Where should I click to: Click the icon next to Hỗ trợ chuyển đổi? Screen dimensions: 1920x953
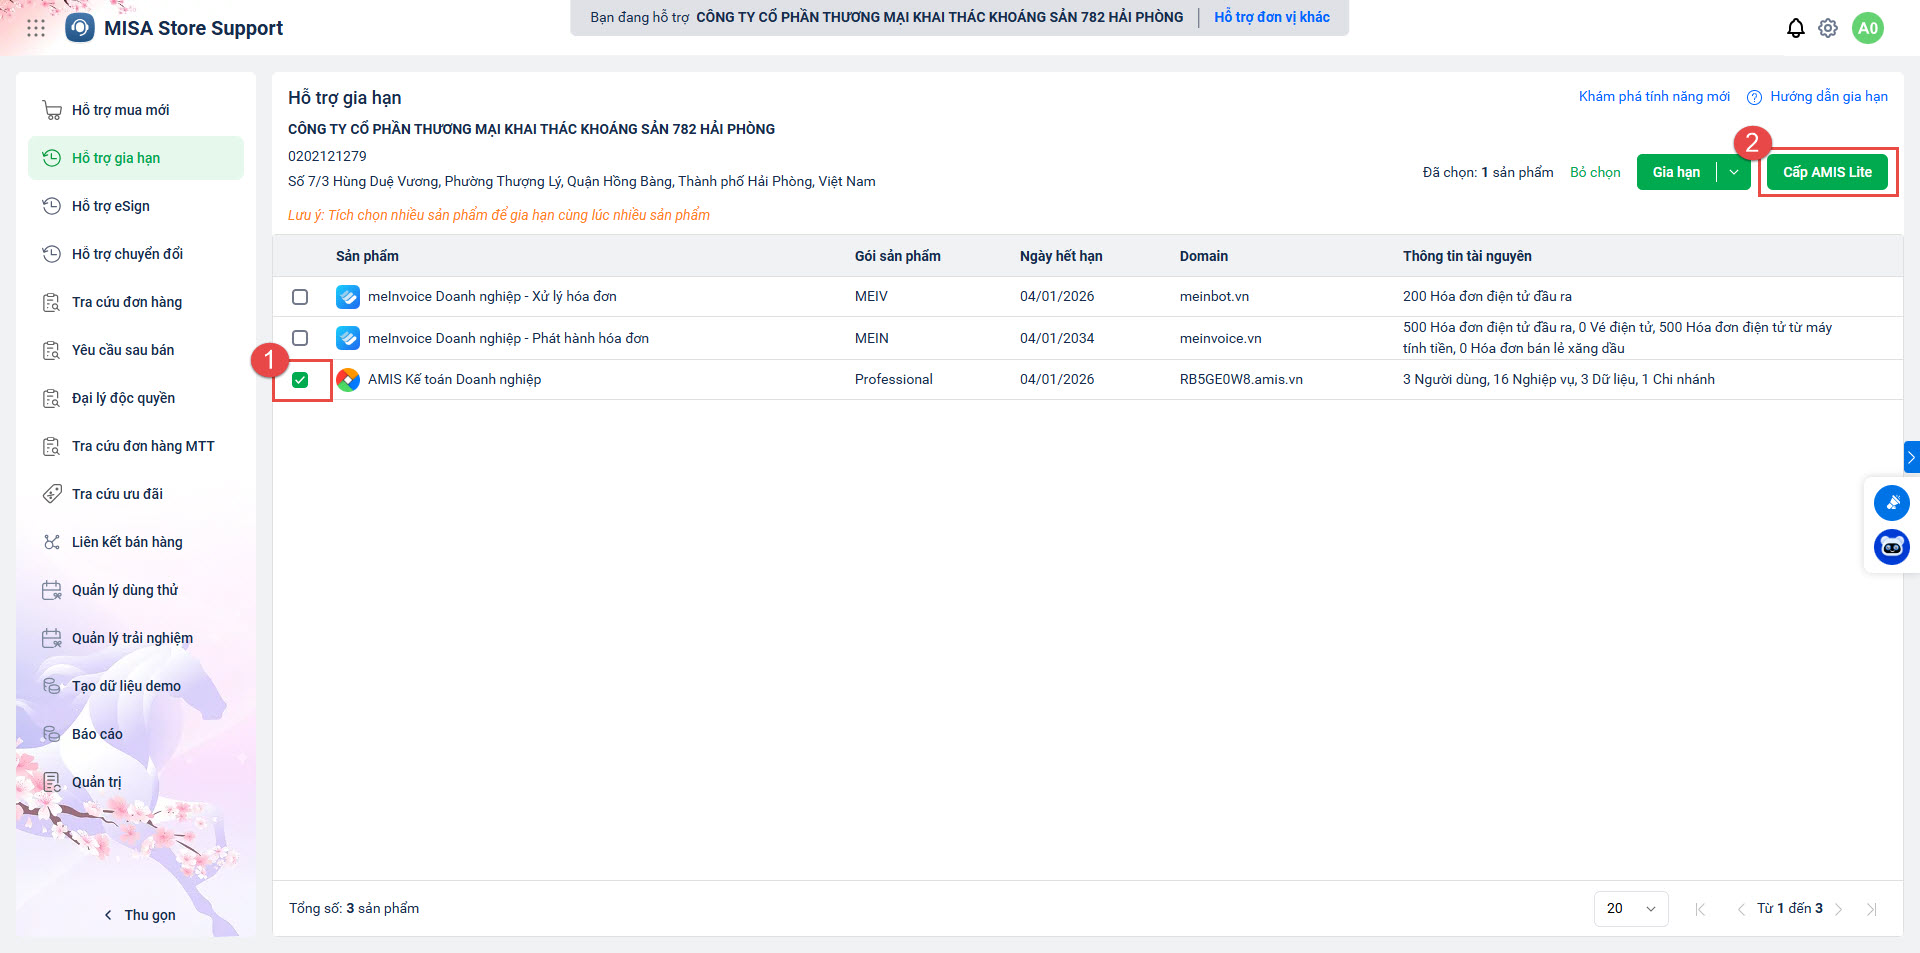click(52, 254)
